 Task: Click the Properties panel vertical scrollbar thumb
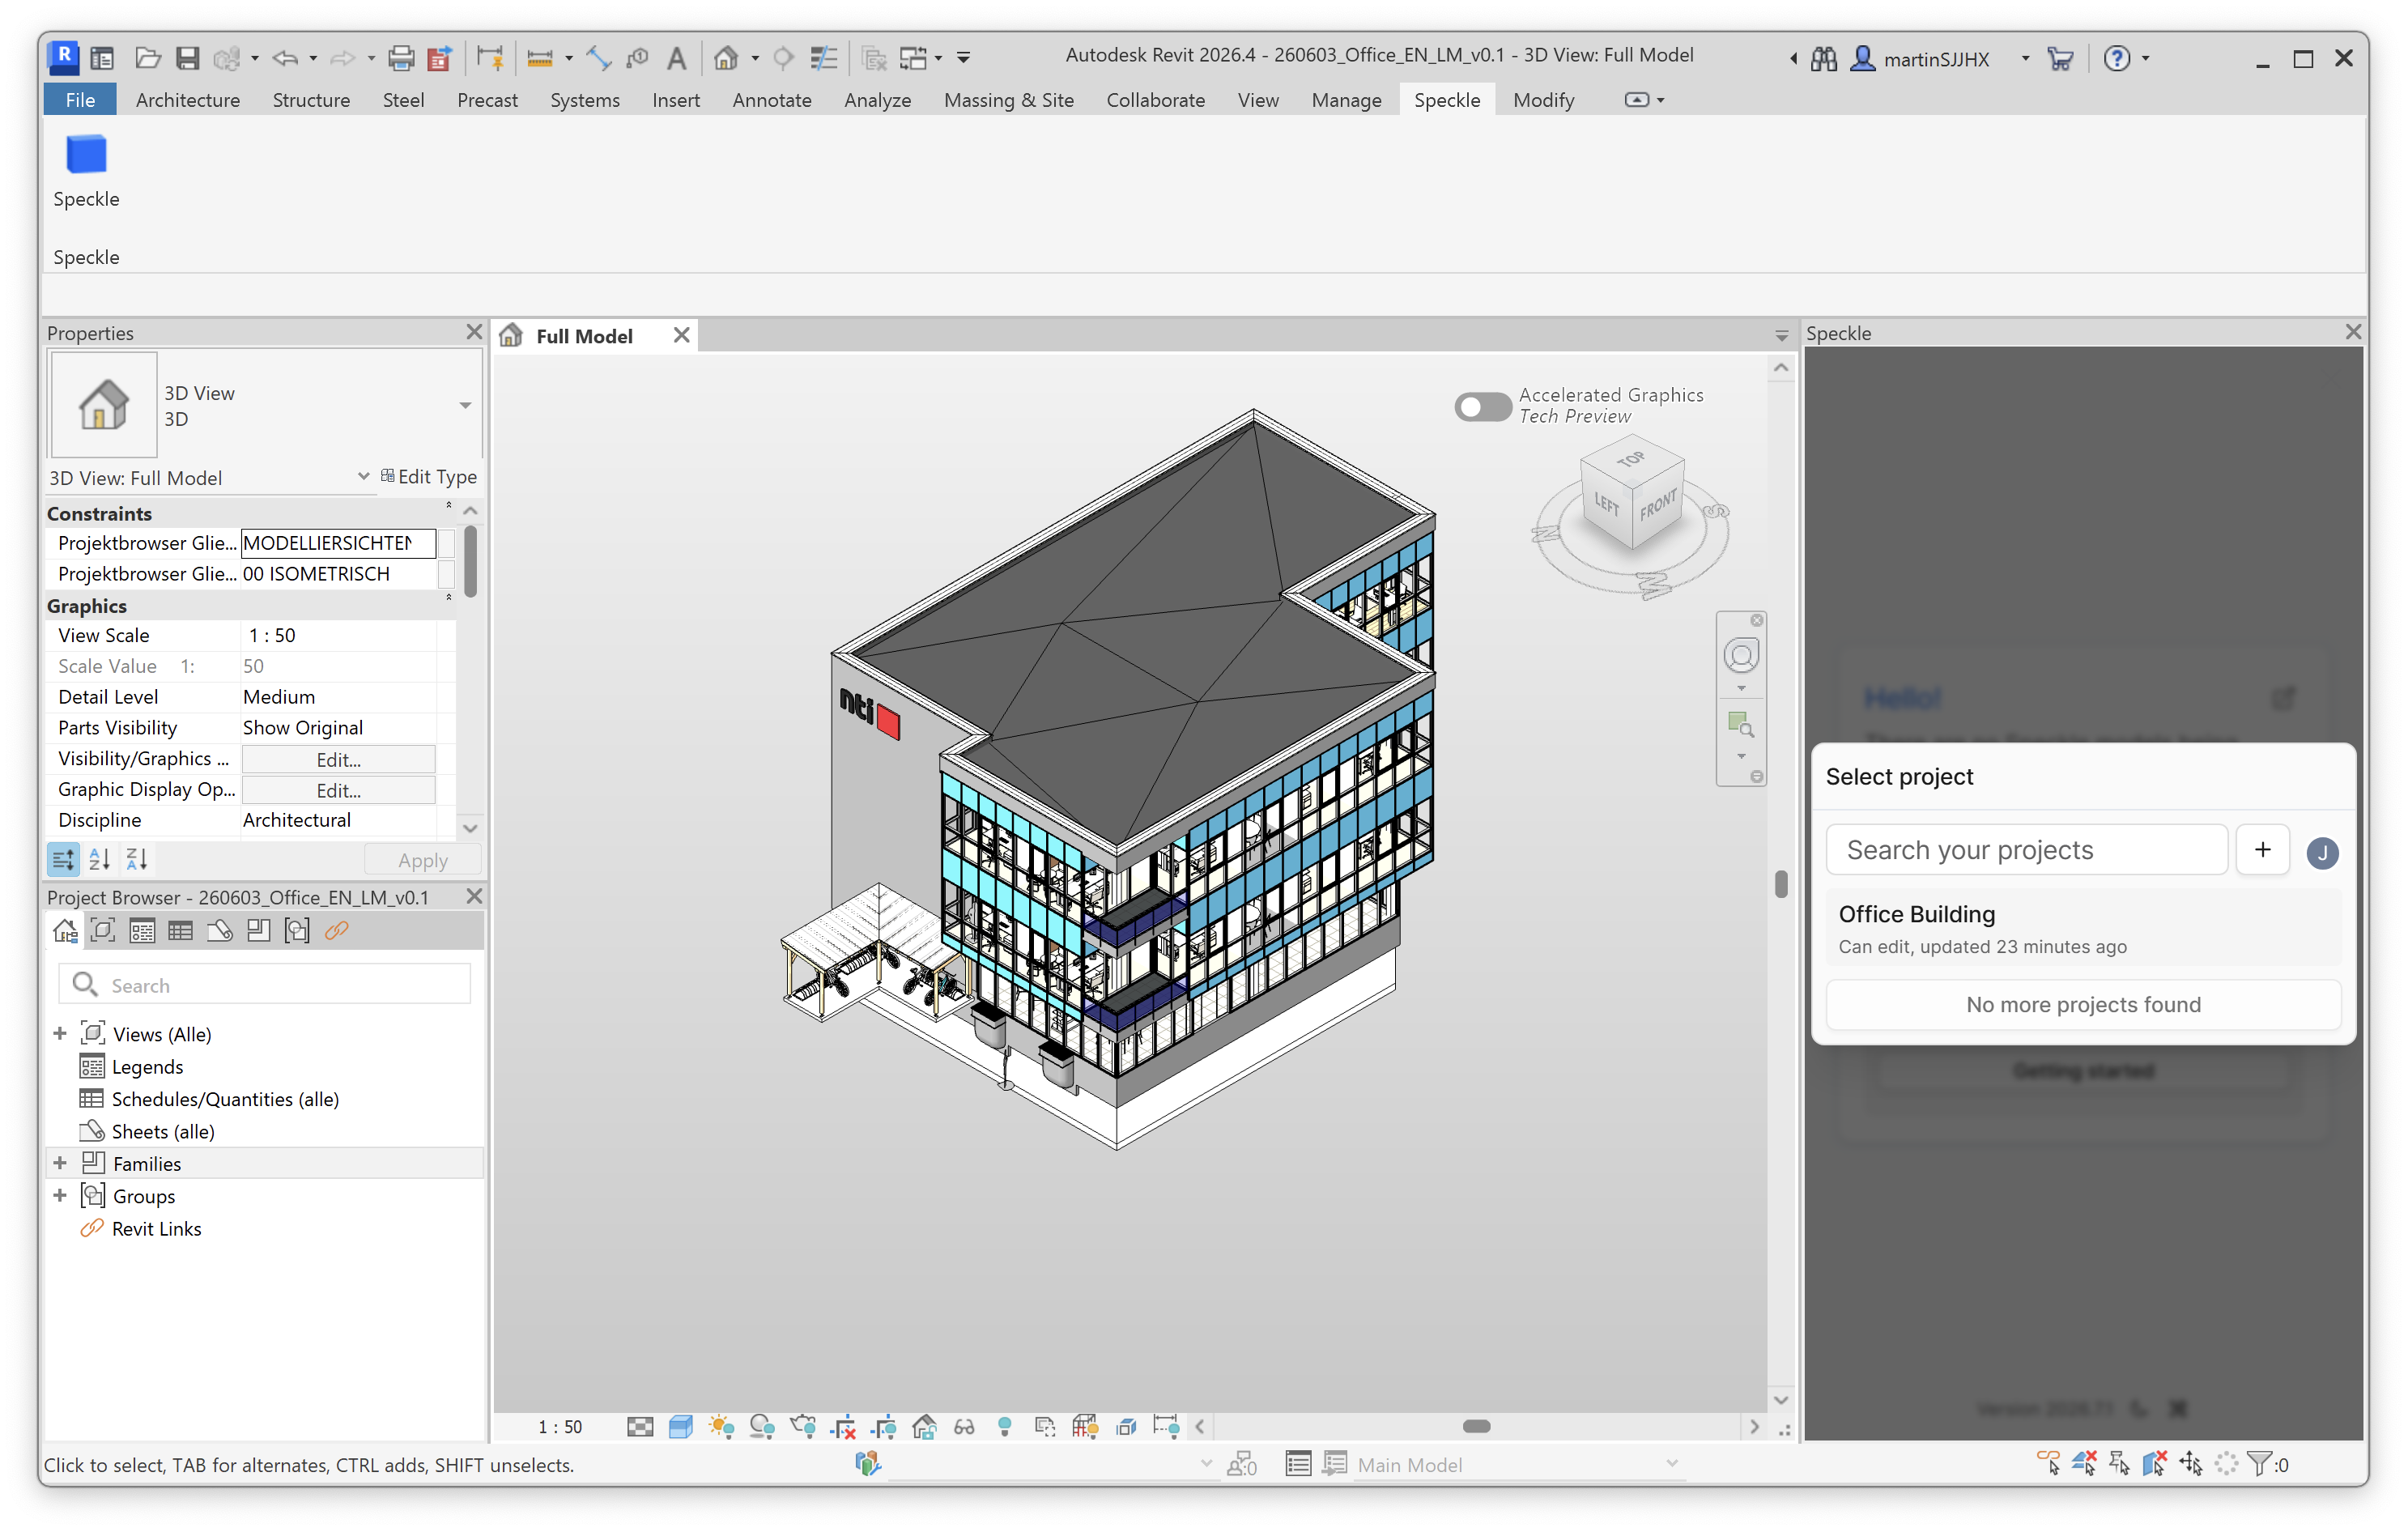(x=470, y=561)
